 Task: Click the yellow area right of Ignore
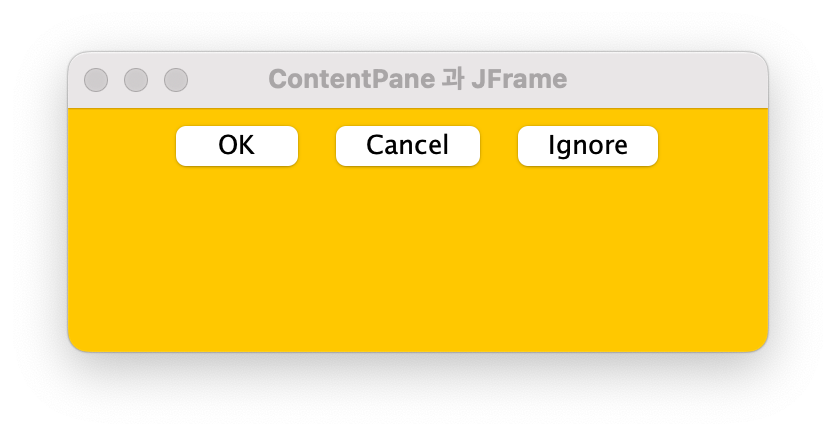713,146
